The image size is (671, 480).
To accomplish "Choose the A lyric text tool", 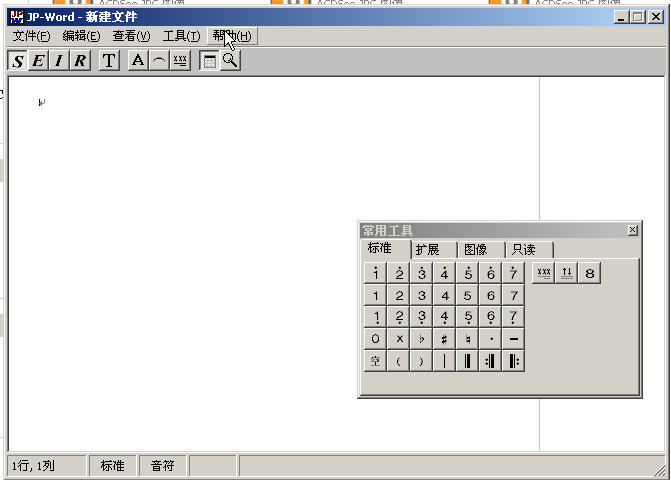I will [x=138, y=61].
